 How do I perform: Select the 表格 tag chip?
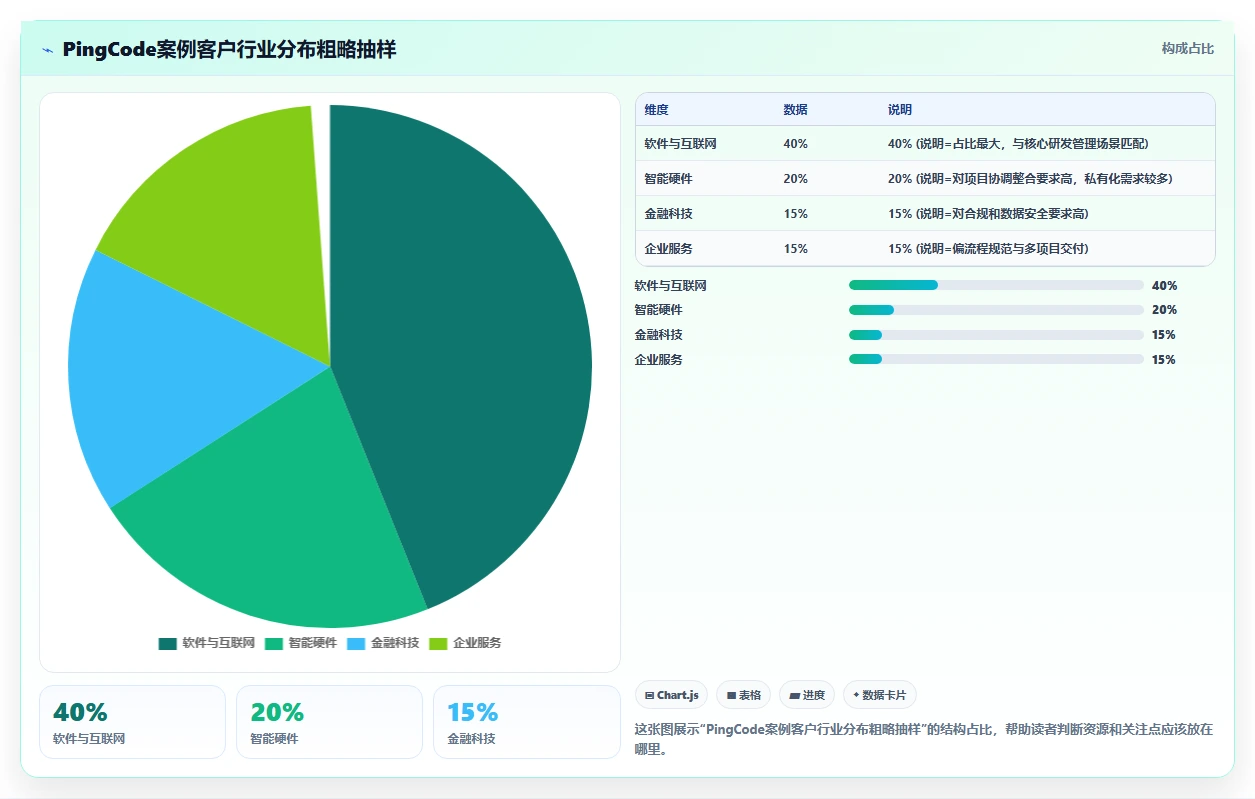click(743, 695)
